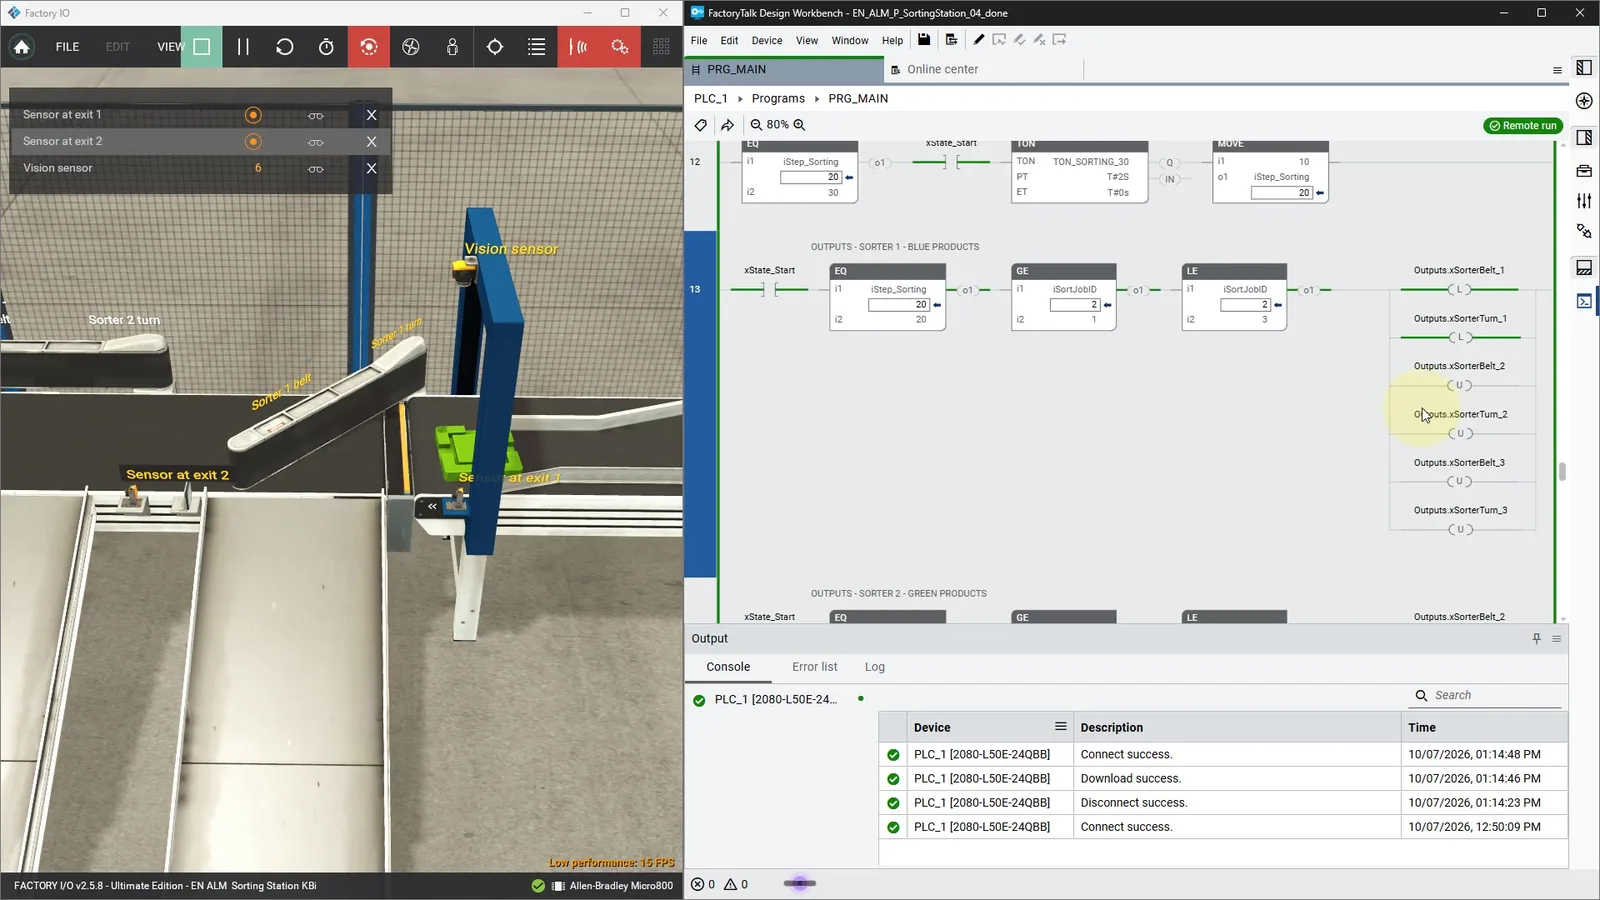Toggle the orbit camera mode
Viewport: 1600px width, 900px height.
click(x=369, y=47)
